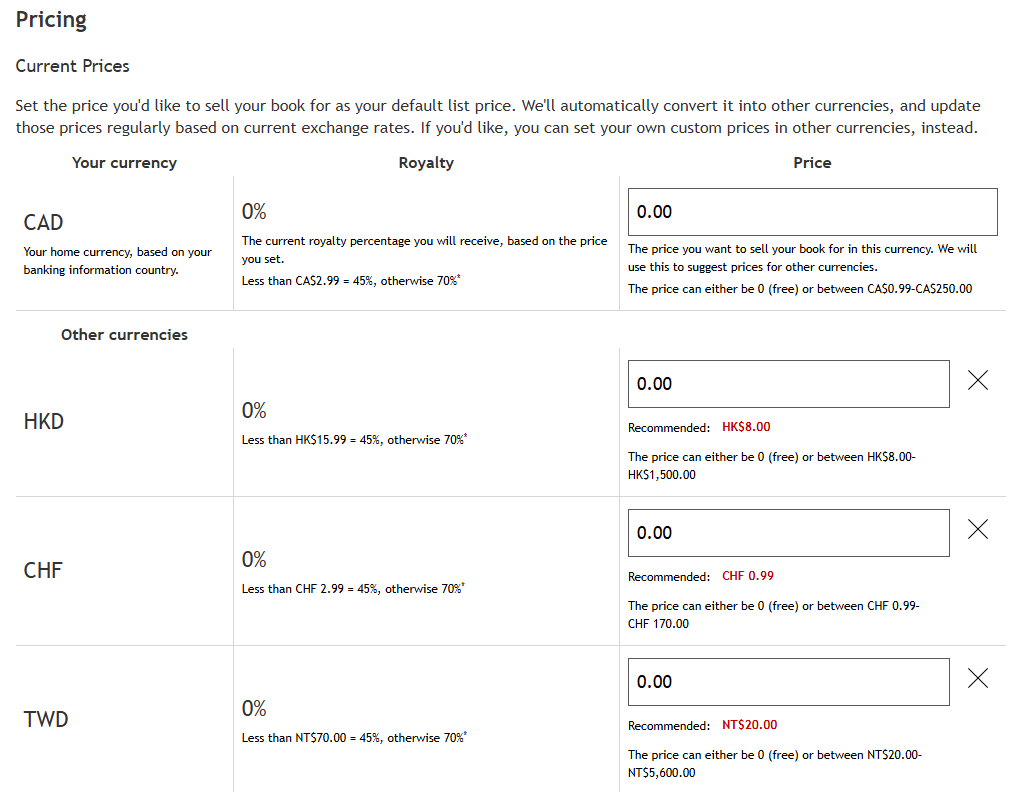This screenshot has height=792, width=1013.
Task: Click the CAD price input field
Action: 812,212
